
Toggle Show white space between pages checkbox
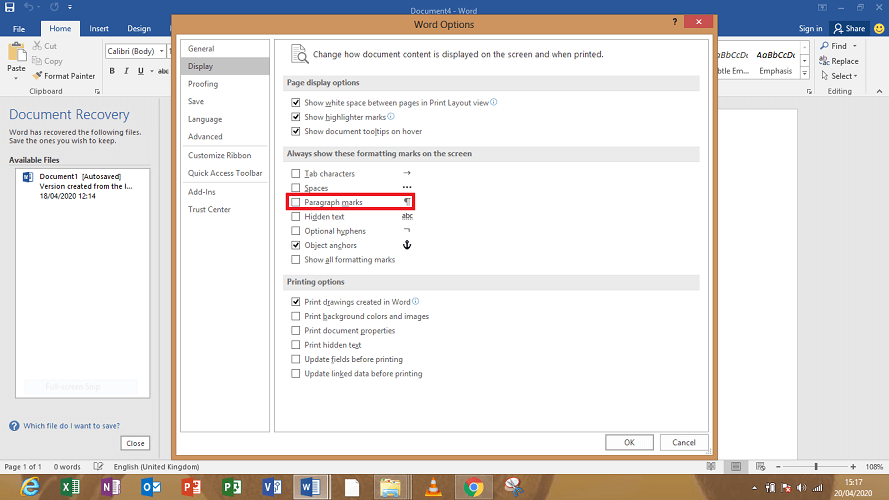click(x=295, y=103)
